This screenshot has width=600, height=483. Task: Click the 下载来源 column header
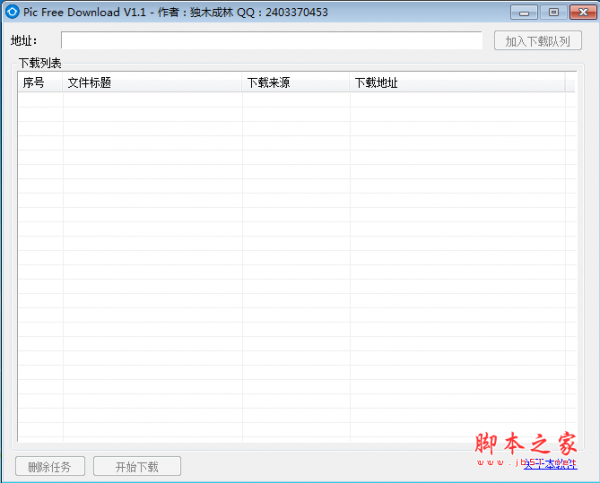(x=296, y=82)
